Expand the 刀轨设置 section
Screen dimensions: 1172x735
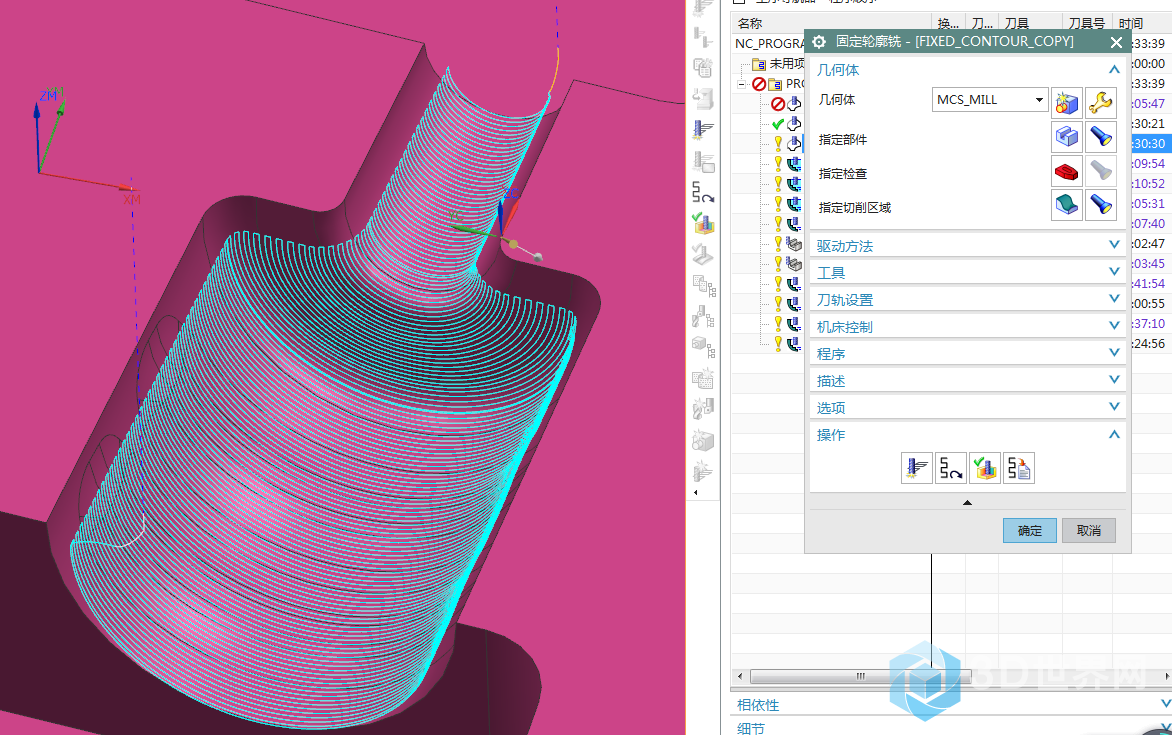point(968,299)
